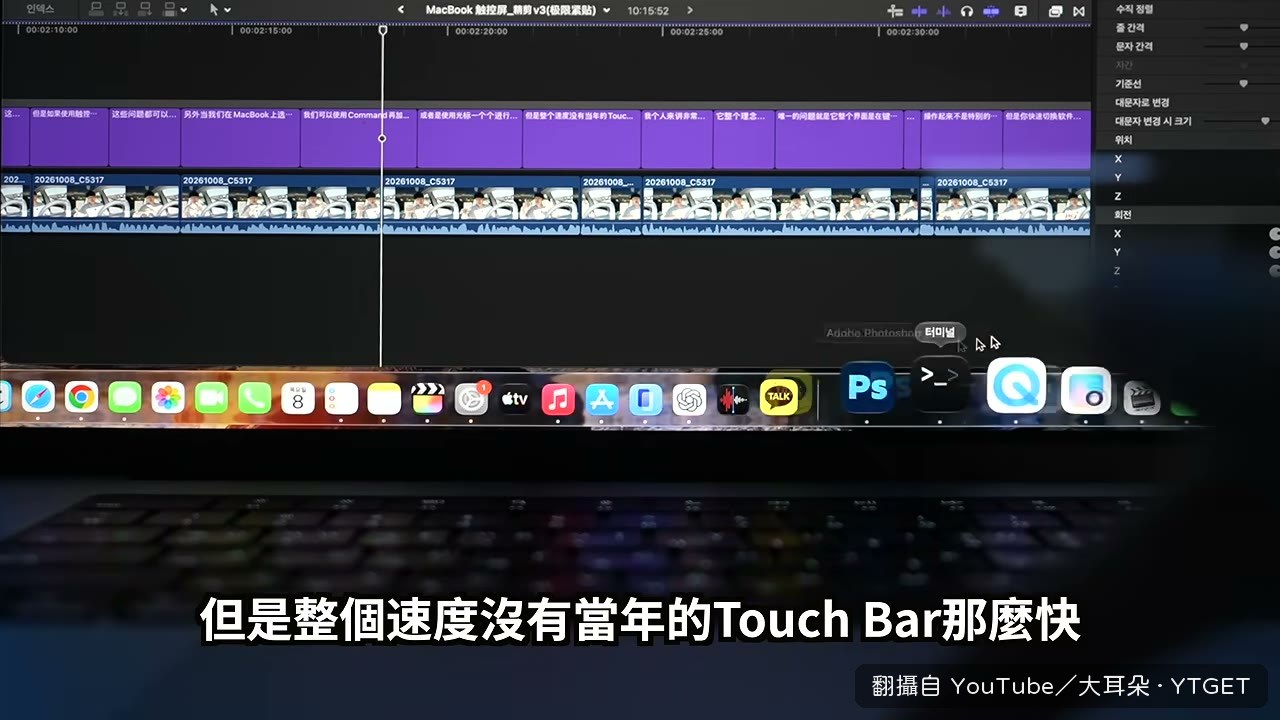The width and height of the screenshot is (1280, 720).
Task: Open QuickTime Player in the Dock
Action: click(x=1016, y=385)
